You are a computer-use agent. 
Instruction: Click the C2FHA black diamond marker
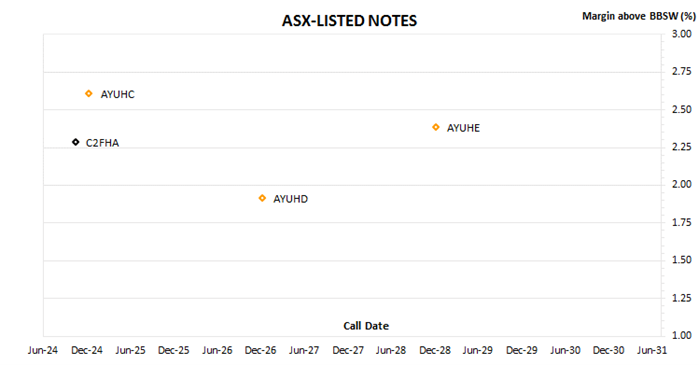(76, 142)
